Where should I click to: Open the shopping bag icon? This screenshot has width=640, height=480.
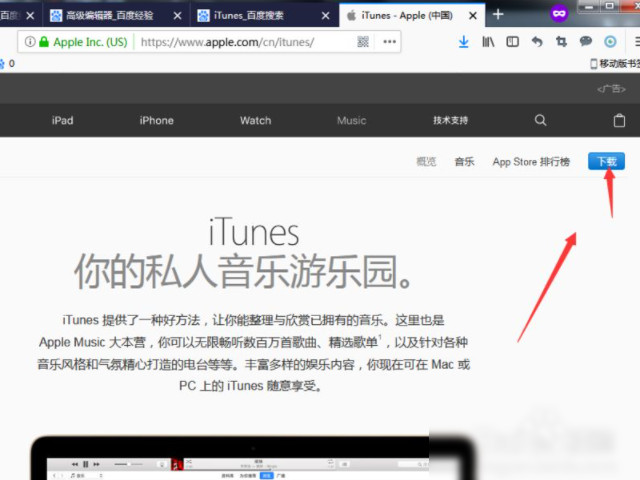coord(619,120)
